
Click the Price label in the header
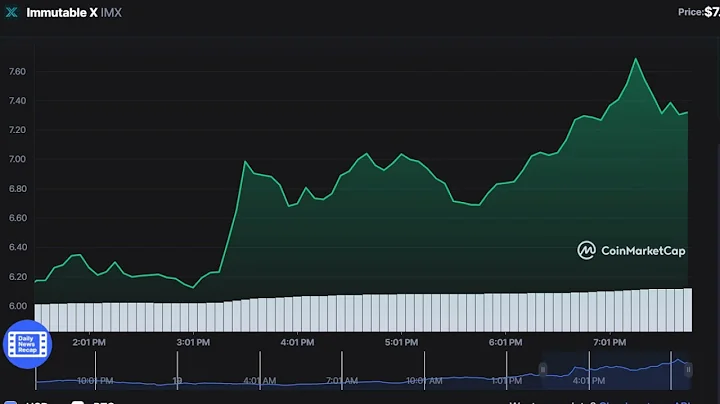tap(691, 12)
